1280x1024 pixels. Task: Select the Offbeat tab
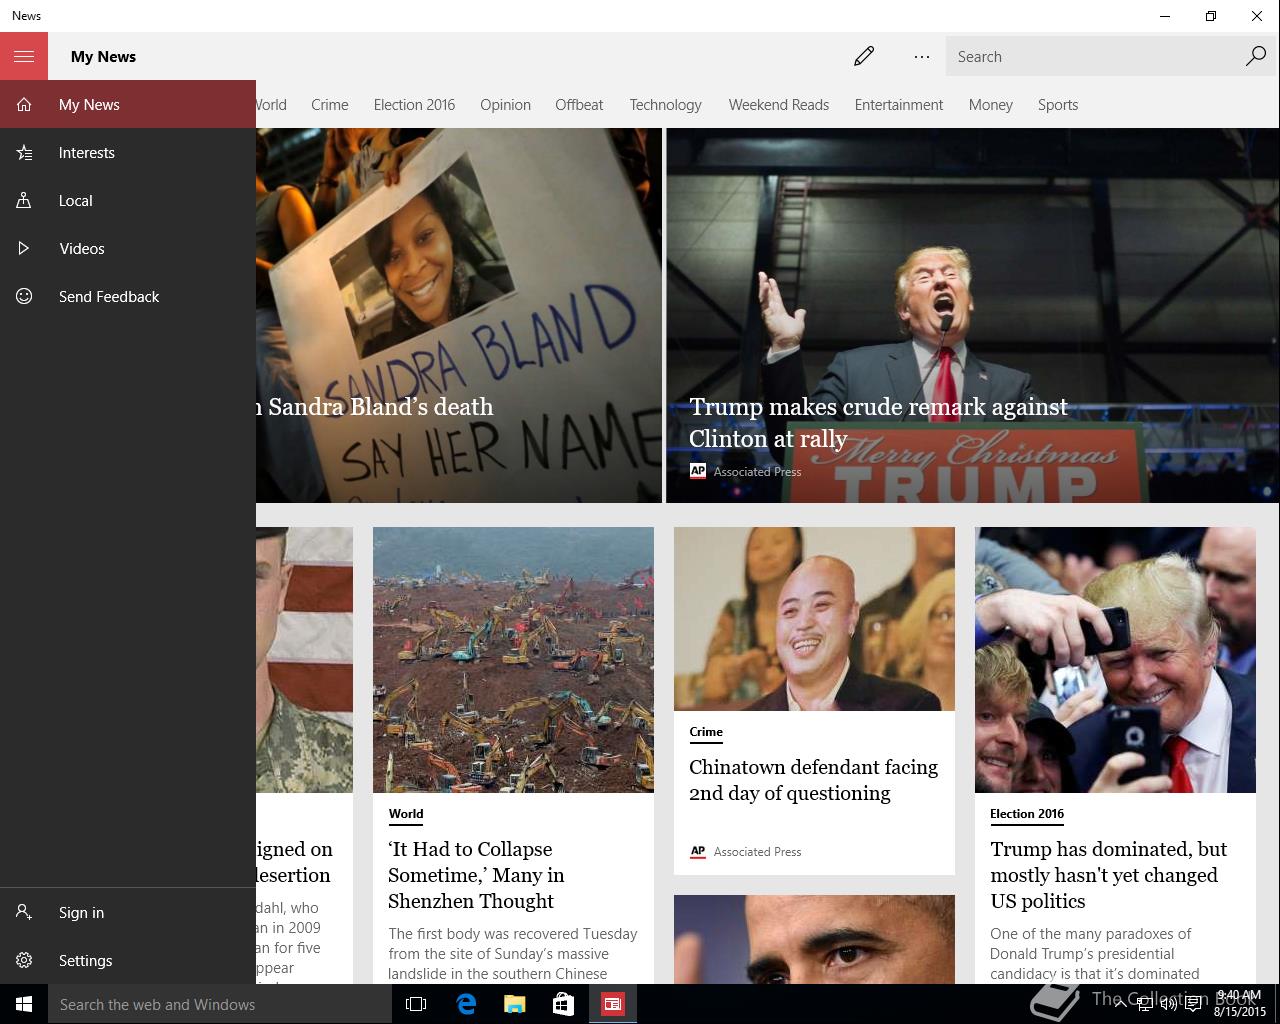tap(579, 104)
